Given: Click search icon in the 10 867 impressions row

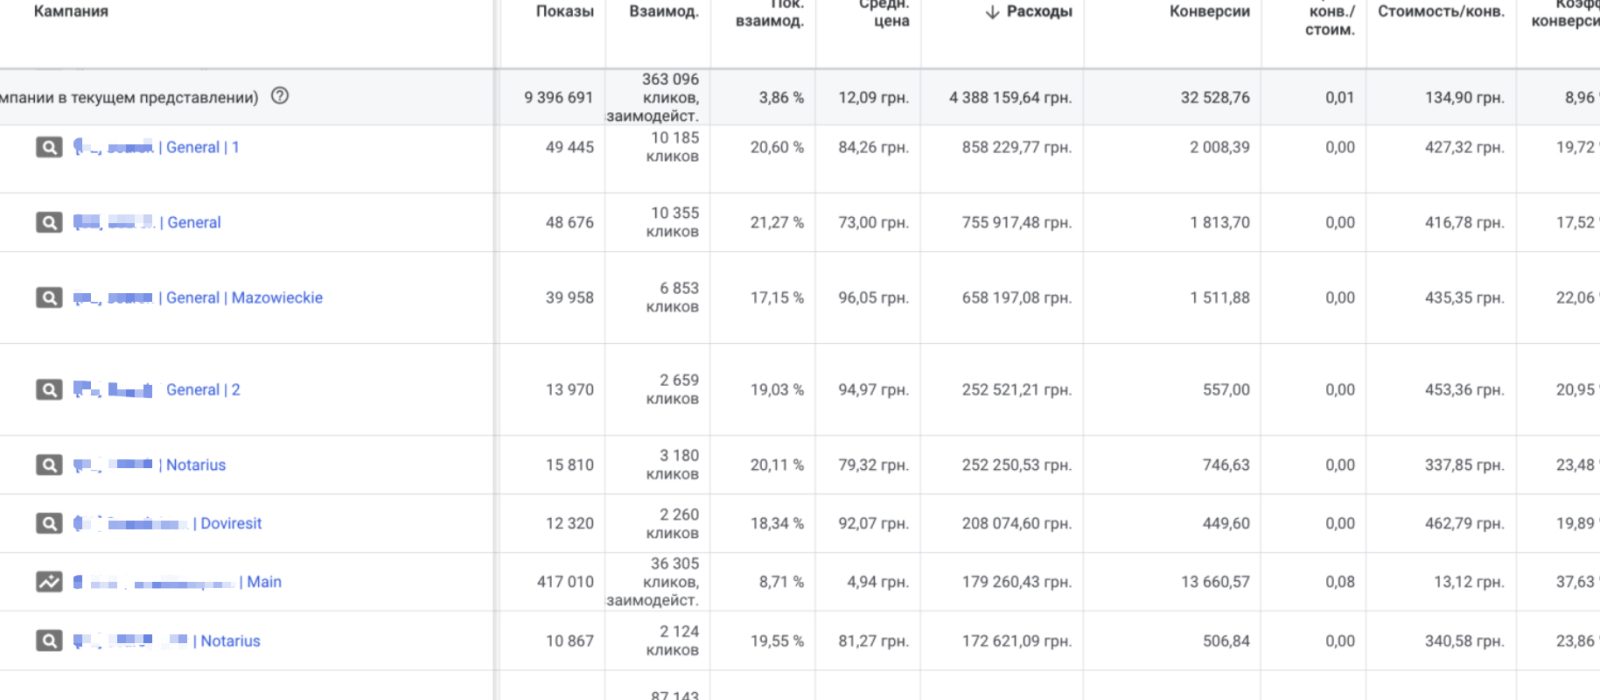Looking at the screenshot, I should 49,641.
